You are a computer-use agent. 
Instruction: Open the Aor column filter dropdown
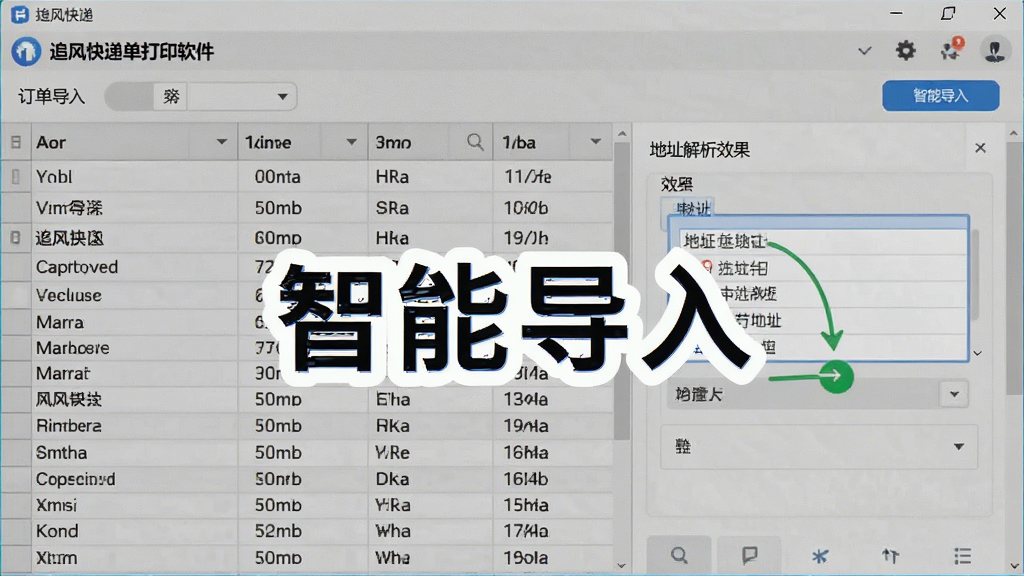[221, 142]
